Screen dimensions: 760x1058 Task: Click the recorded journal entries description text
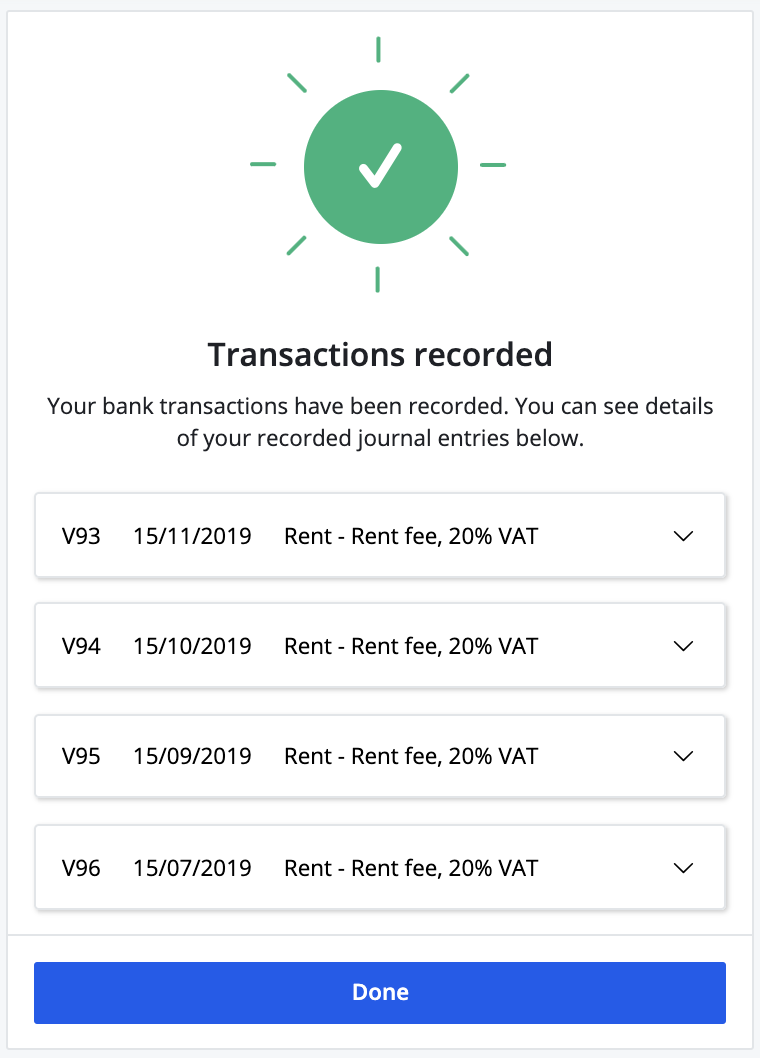click(x=380, y=421)
